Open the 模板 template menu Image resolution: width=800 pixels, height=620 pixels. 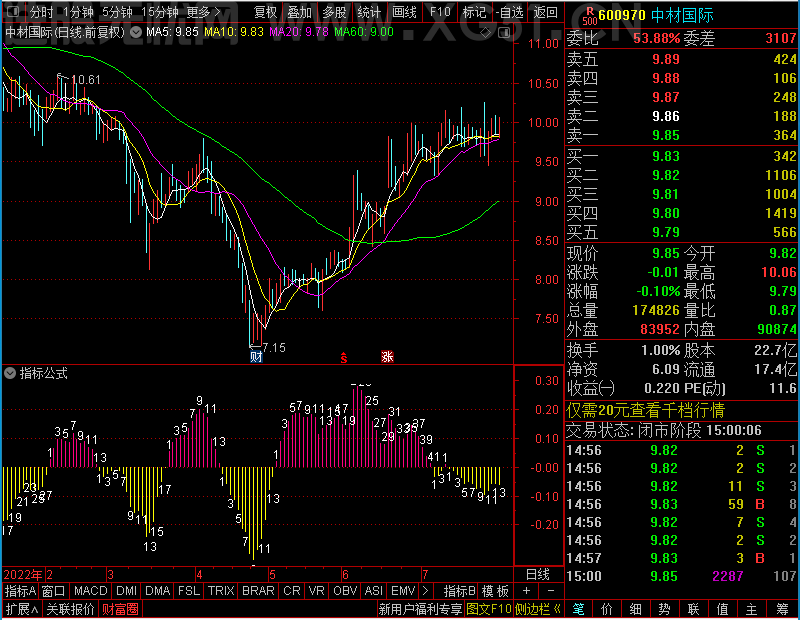(495, 591)
